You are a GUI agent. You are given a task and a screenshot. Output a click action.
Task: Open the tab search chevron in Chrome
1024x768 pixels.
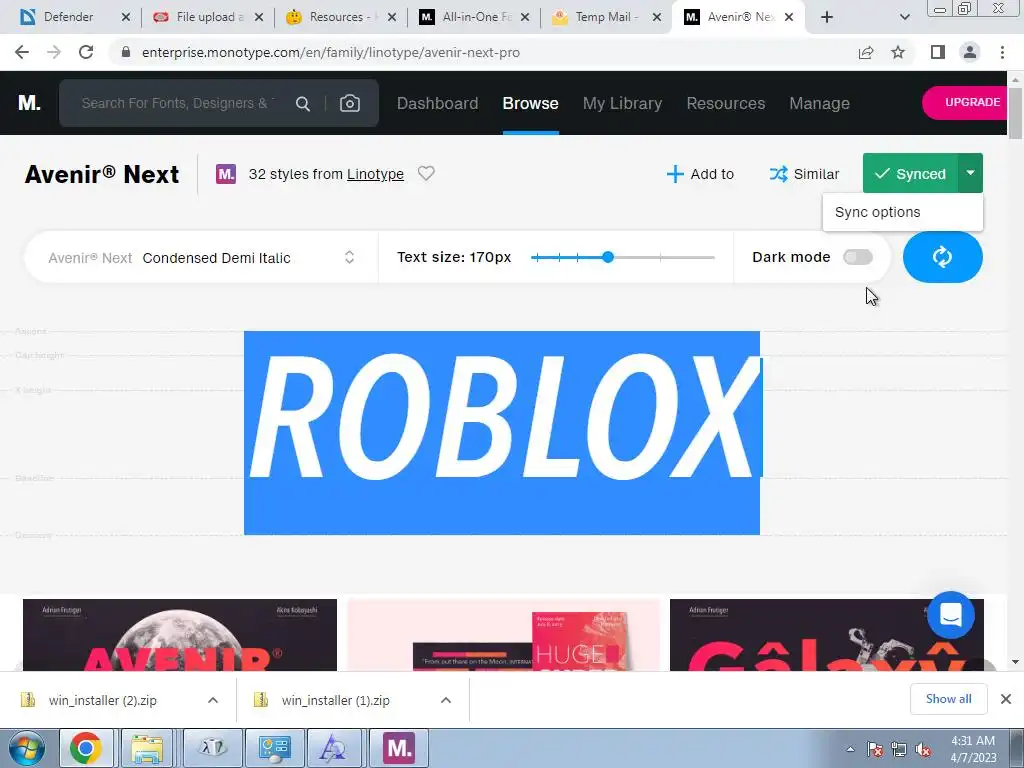tap(904, 17)
